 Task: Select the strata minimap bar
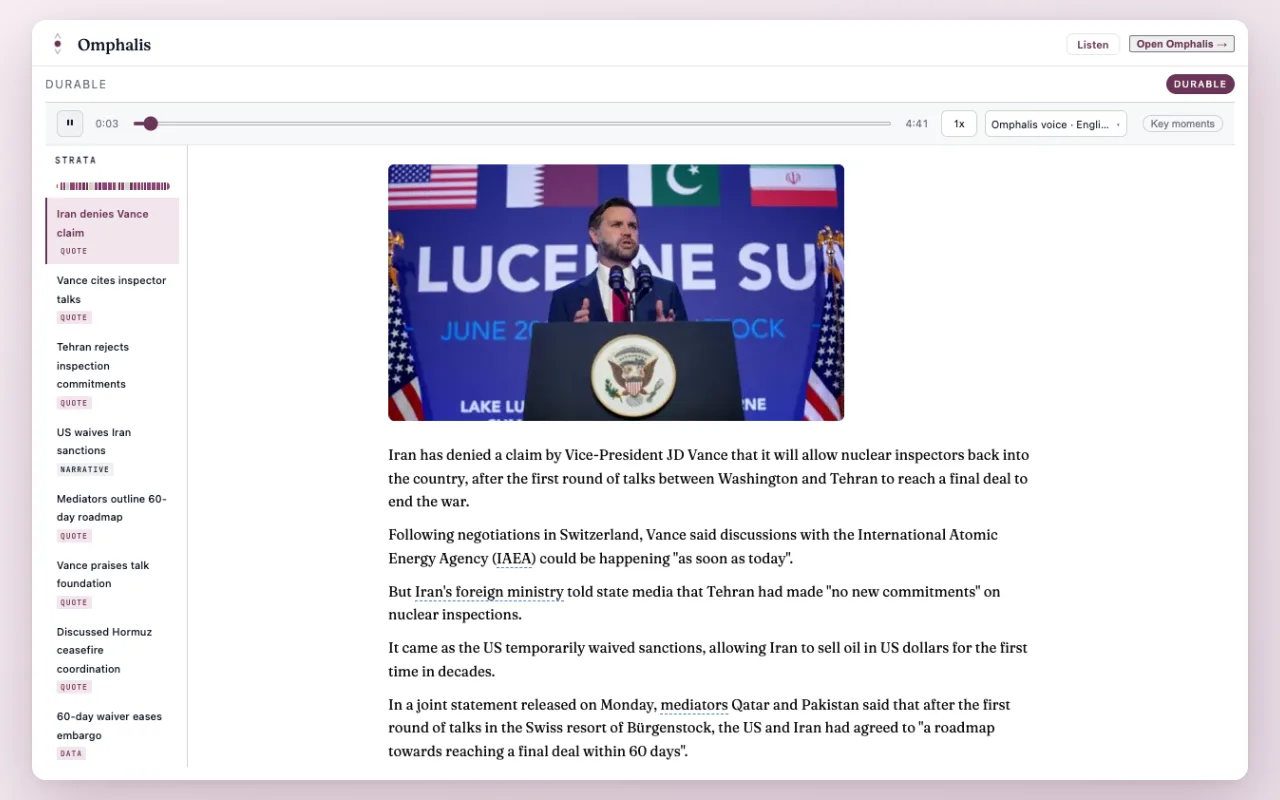coord(113,186)
